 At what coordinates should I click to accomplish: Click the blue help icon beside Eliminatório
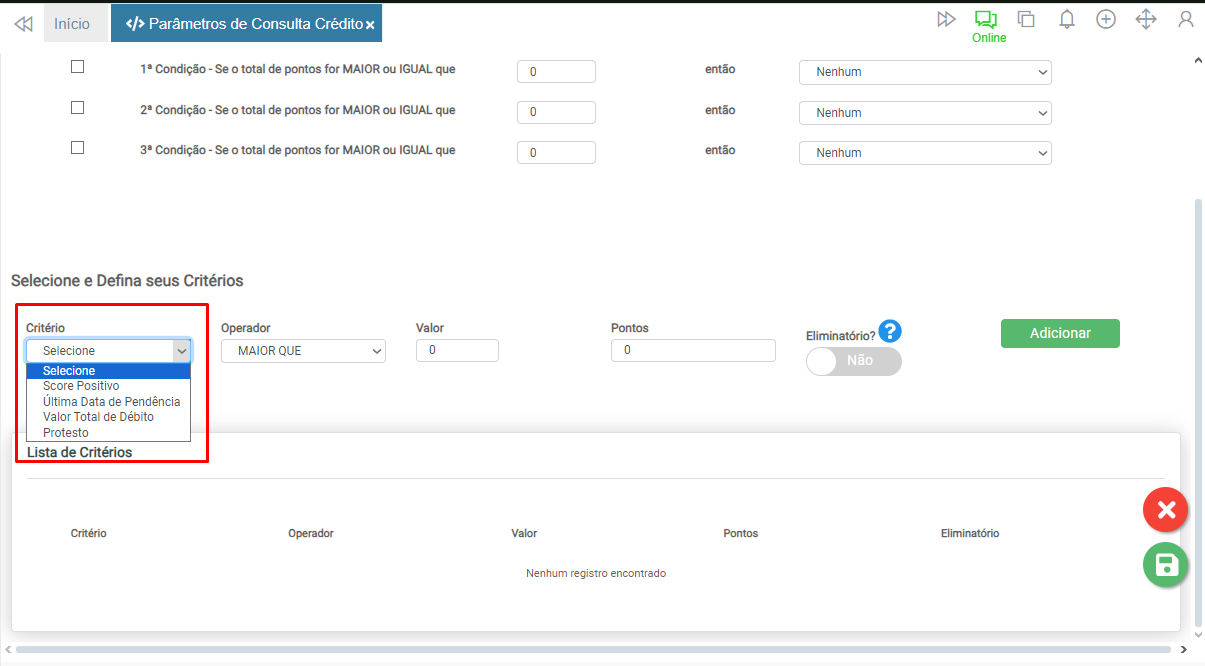(891, 331)
